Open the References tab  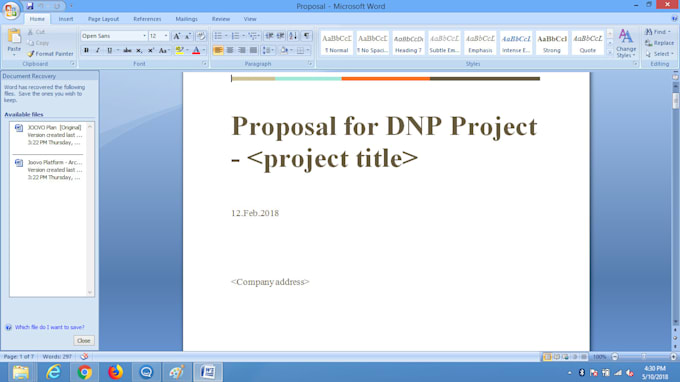click(x=147, y=19)
